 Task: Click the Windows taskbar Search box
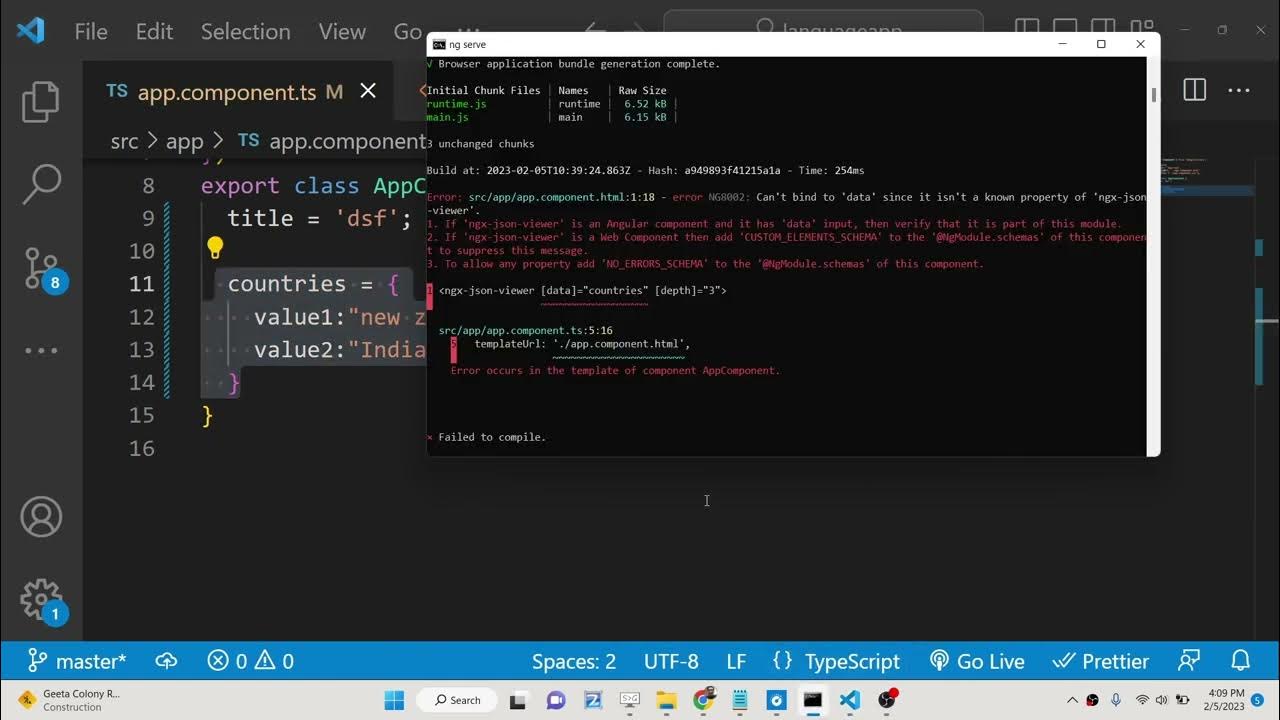coord(458,700)
